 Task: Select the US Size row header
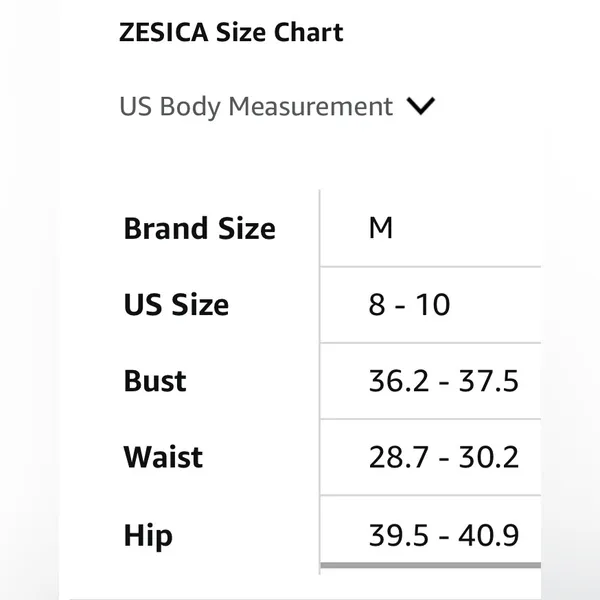point(176,305)
